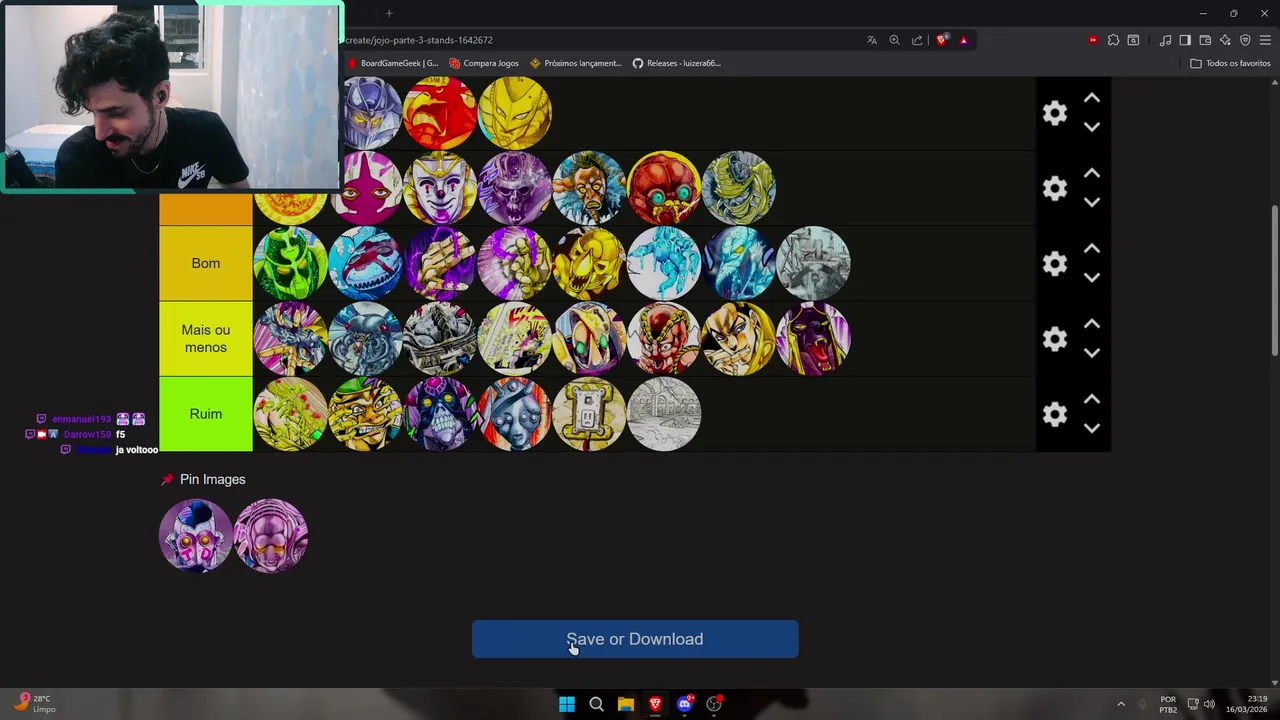Open the Brave Shields lion icon

click(941, 40)
